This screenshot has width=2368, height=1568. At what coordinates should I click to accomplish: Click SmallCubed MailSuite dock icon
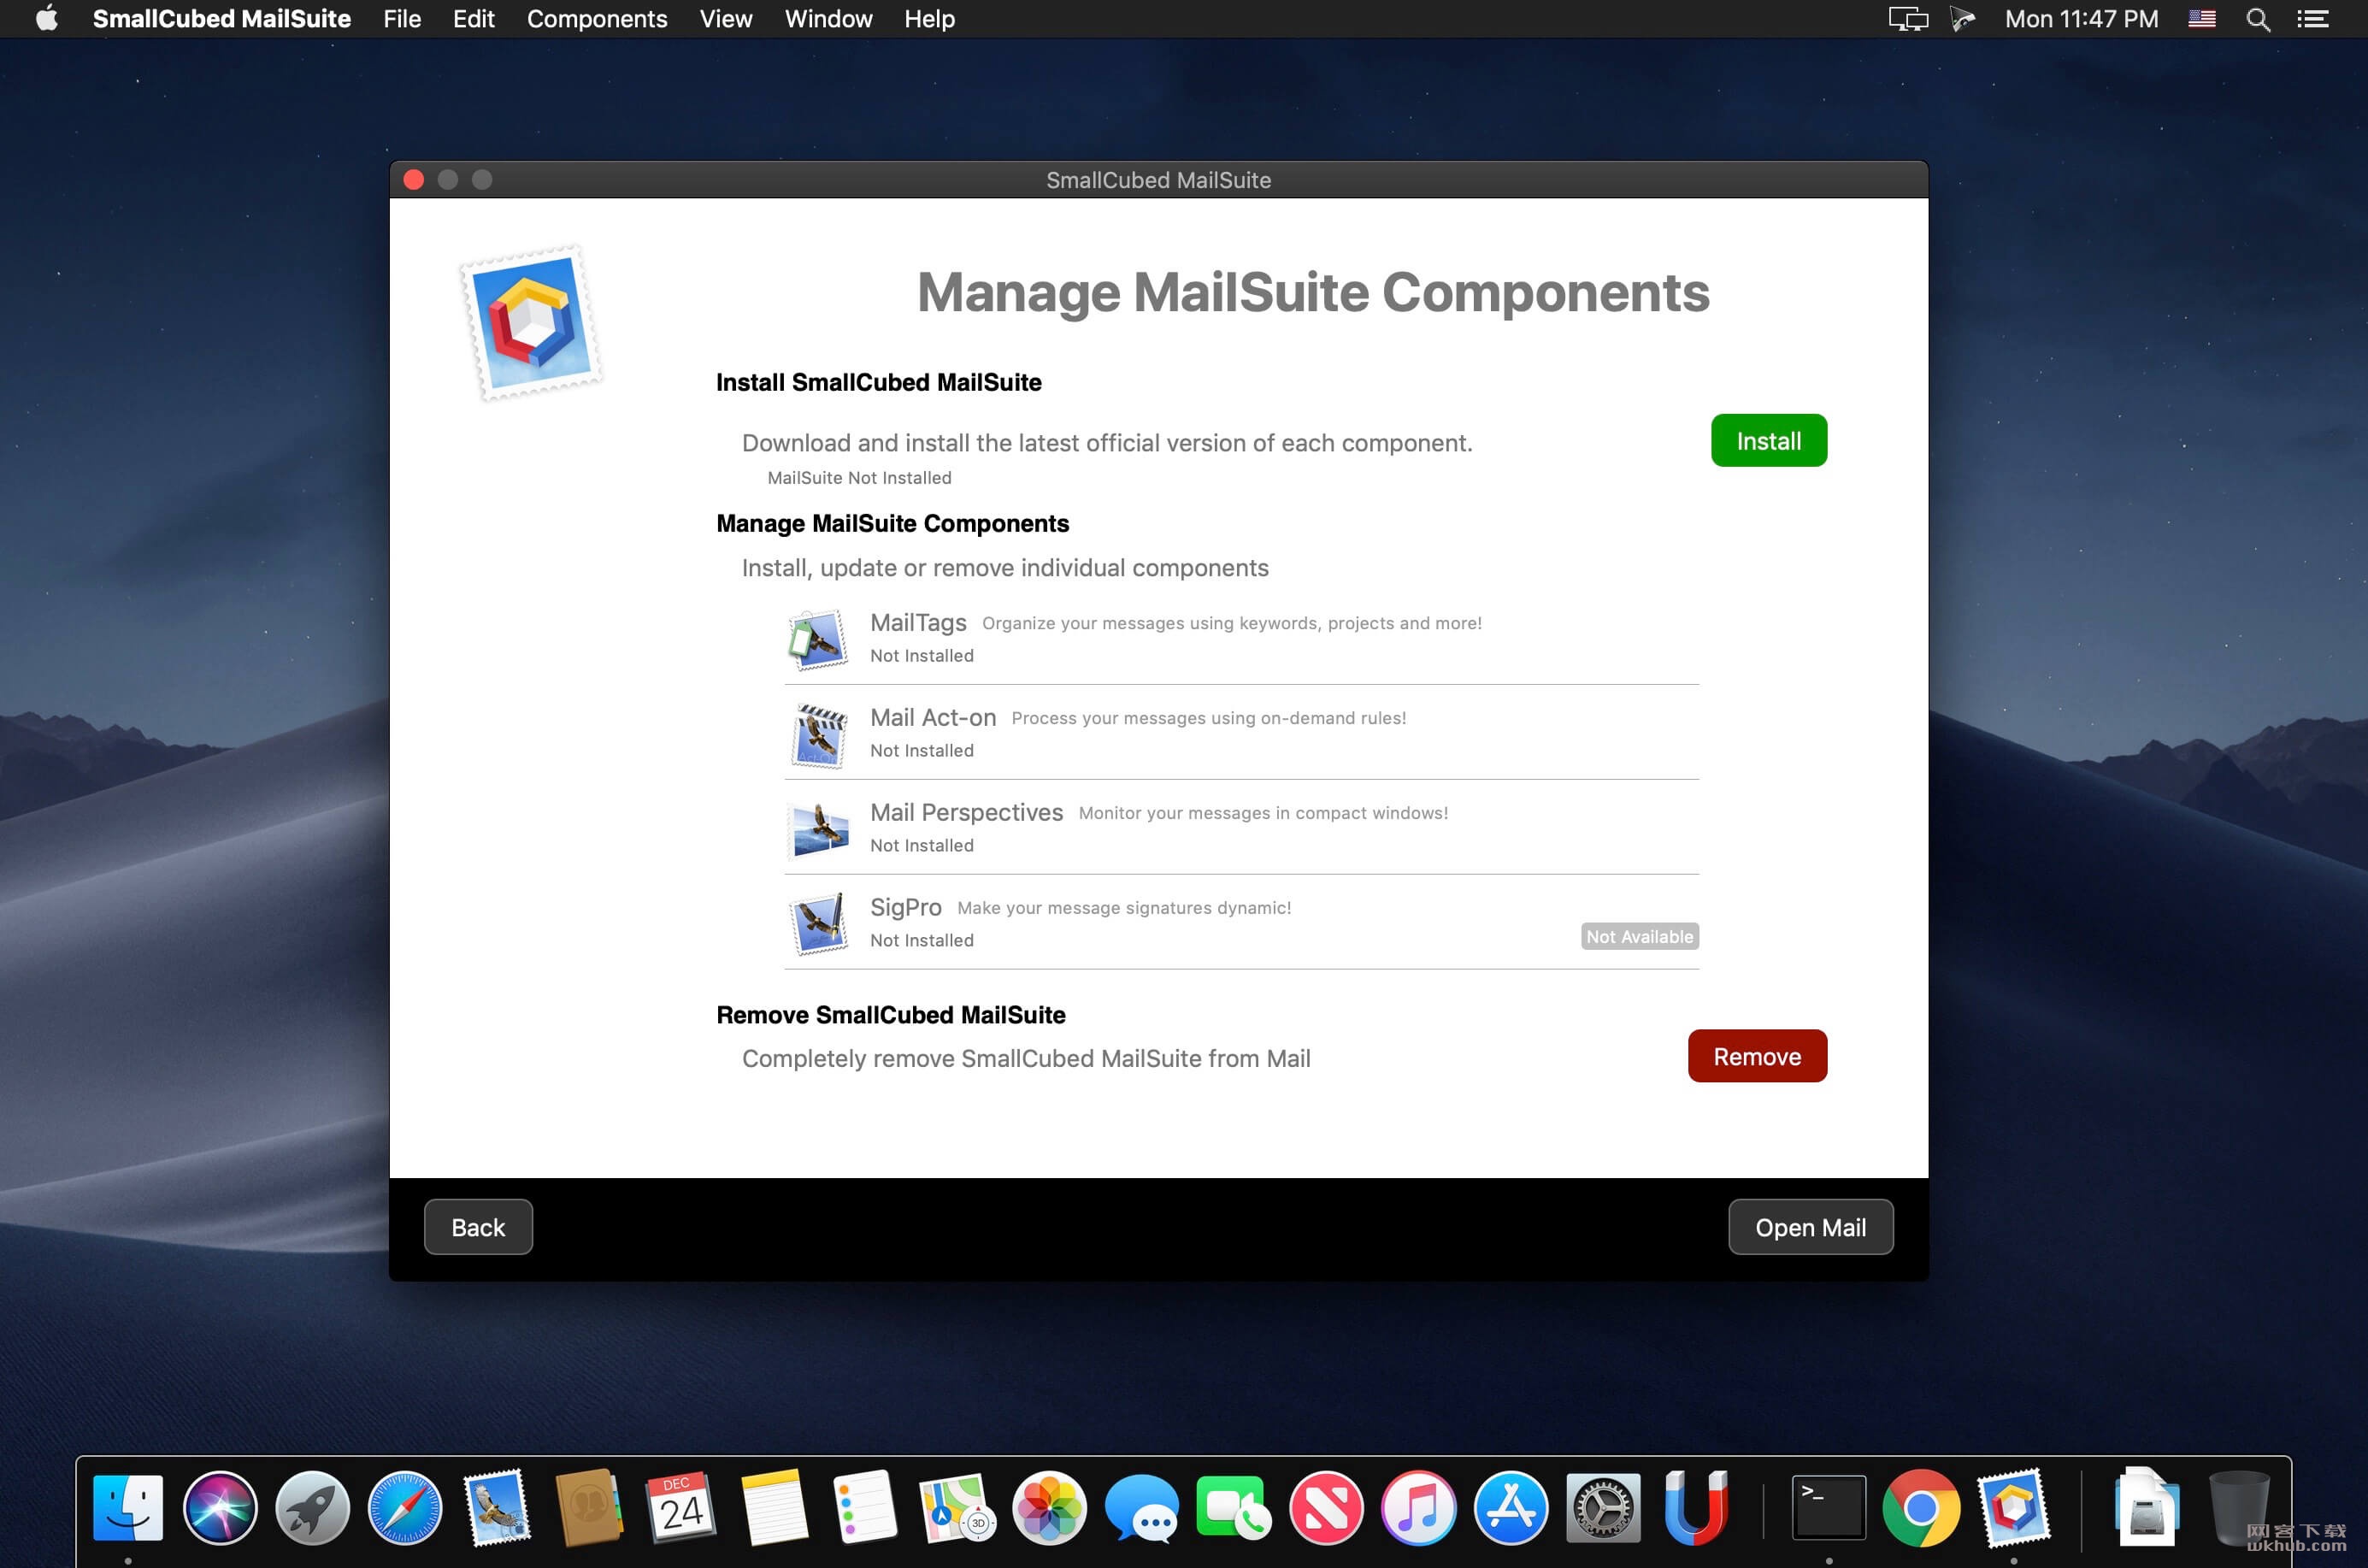click(2013, 1507)
